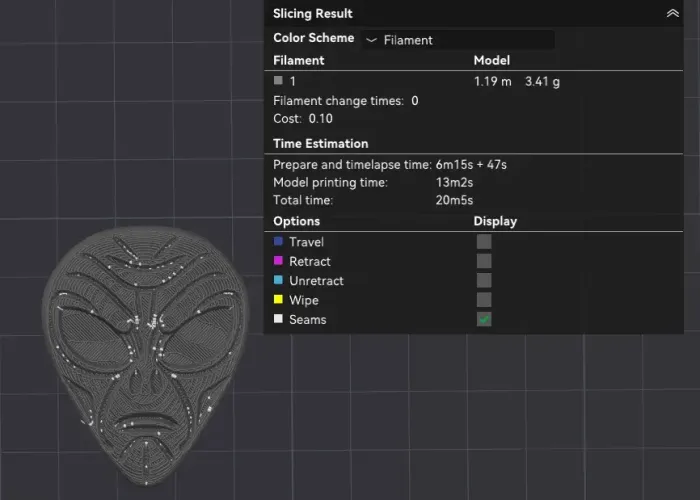Enable the Travel display checkbox
Viewport: 700px width, 500px height.
pos(484,242)
